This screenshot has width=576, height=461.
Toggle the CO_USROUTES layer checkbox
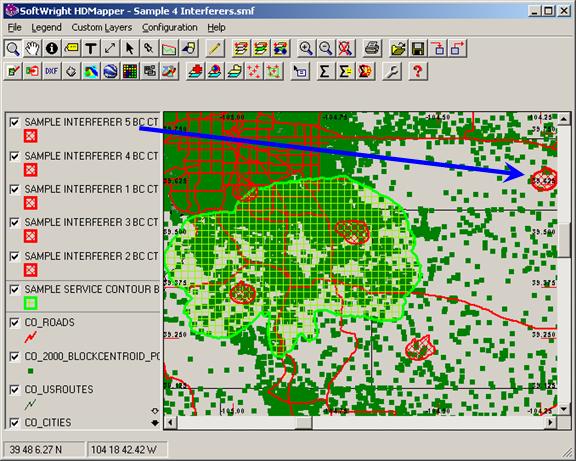(14, 390)
